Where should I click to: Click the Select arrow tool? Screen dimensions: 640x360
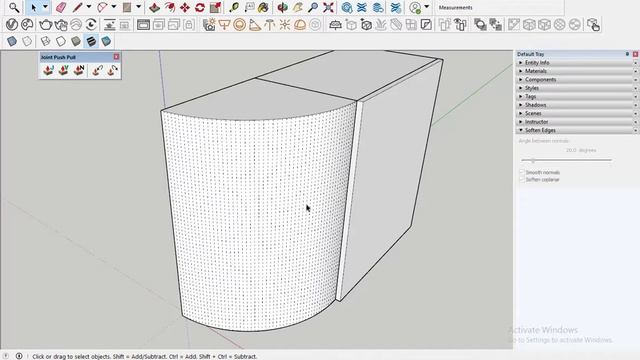coord(34,7)
